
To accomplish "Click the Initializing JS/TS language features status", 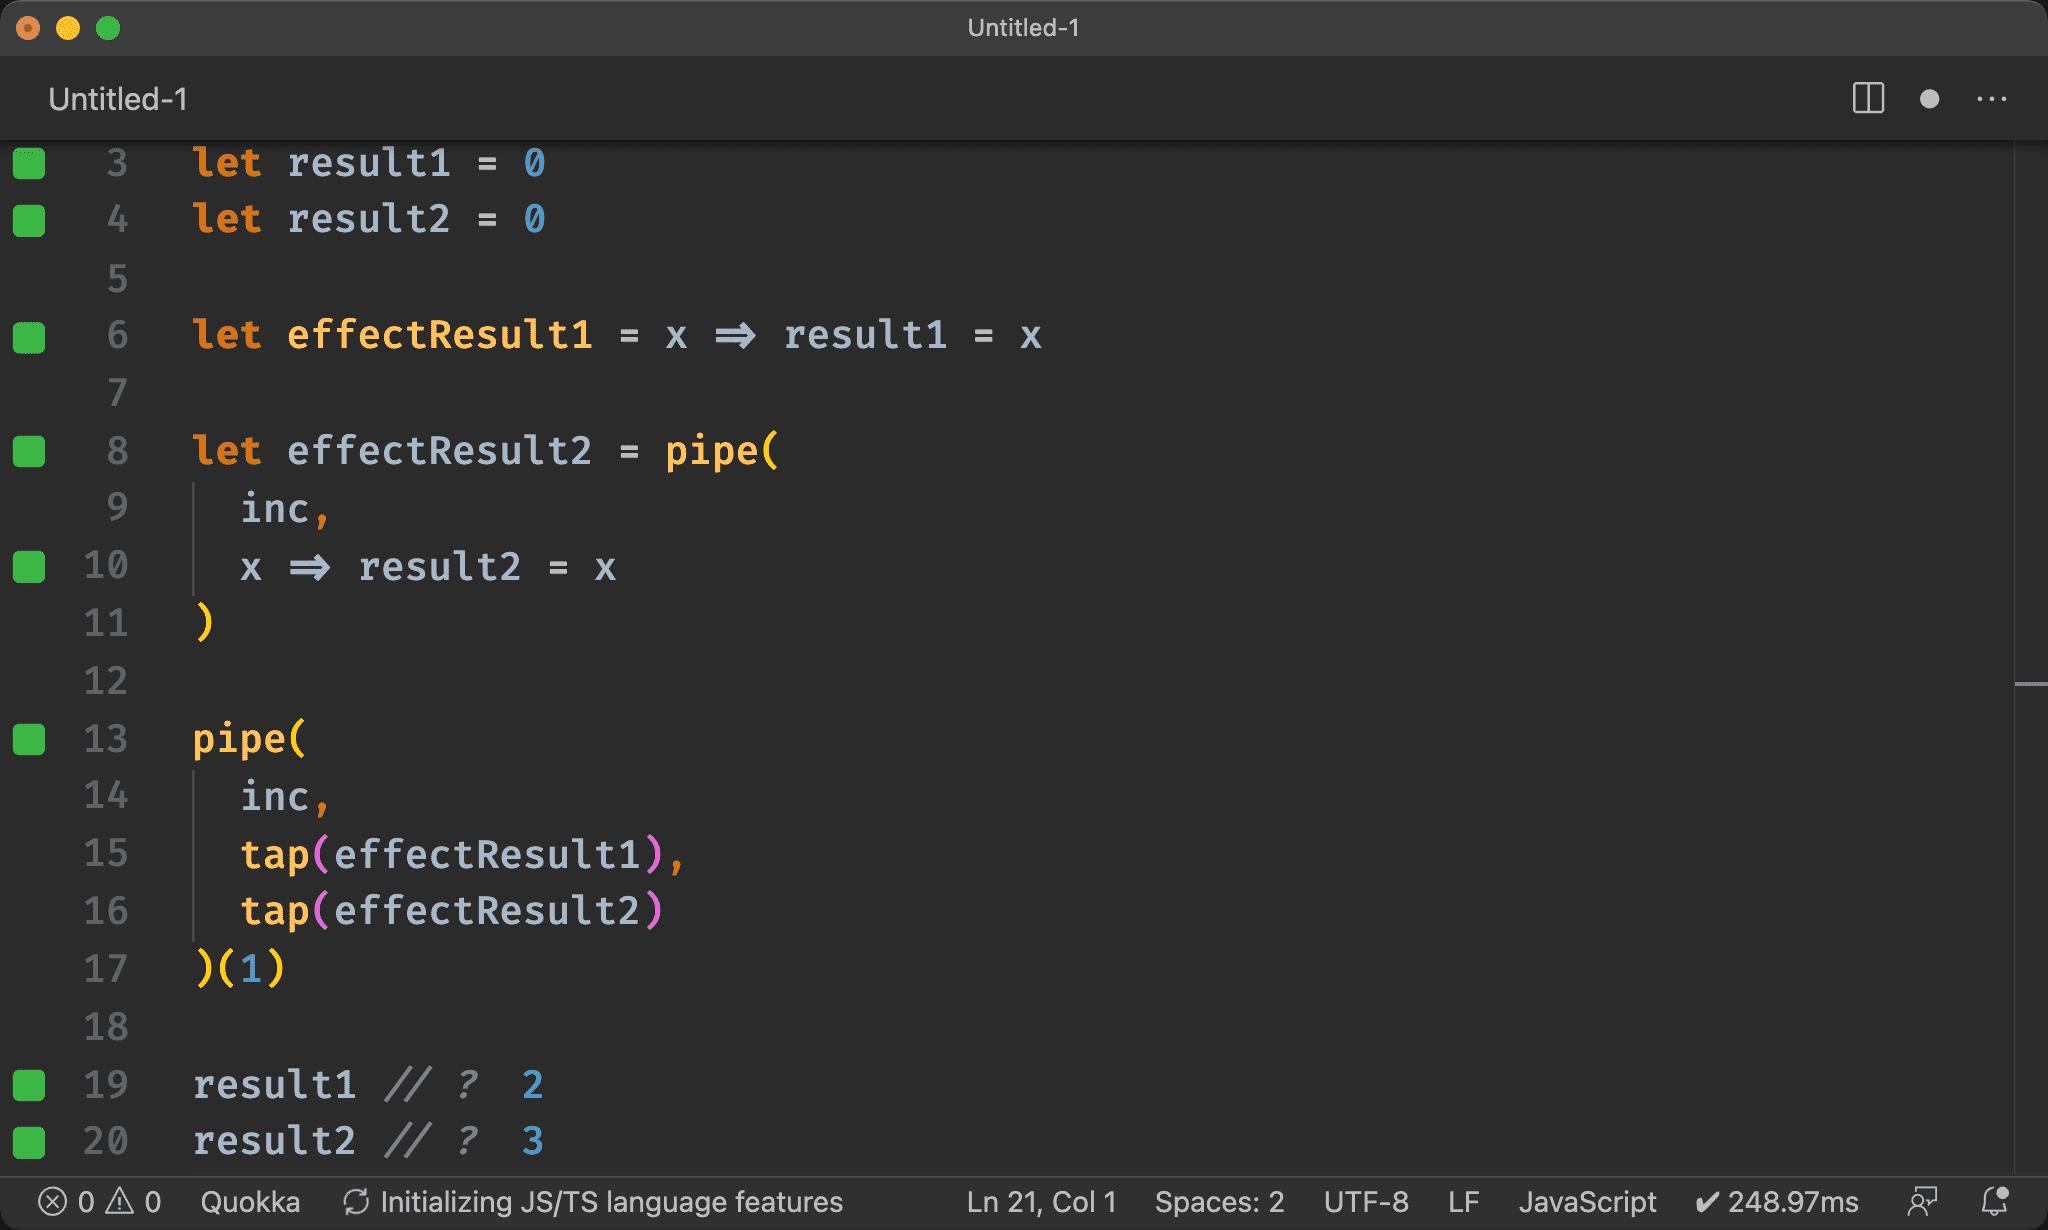I will point(593,1201).
